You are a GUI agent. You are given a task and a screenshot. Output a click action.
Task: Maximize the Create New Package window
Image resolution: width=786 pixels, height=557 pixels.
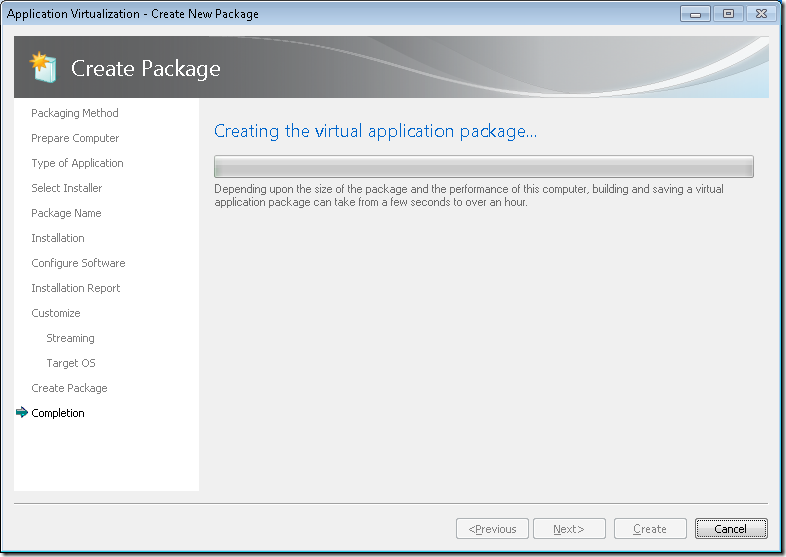[728, 14]
